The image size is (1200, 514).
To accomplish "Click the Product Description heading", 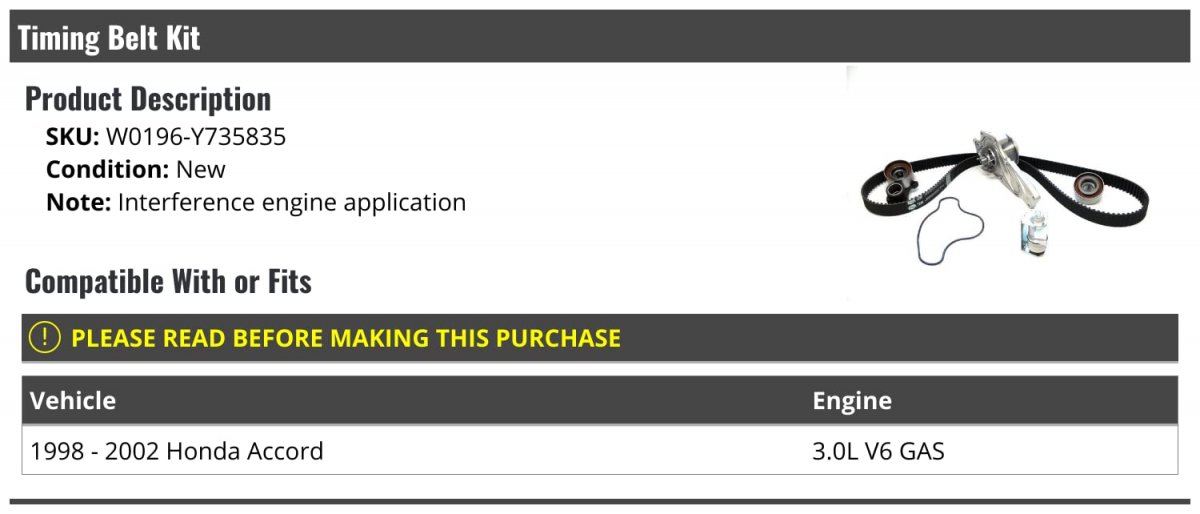I will click(x=148, y=99).
